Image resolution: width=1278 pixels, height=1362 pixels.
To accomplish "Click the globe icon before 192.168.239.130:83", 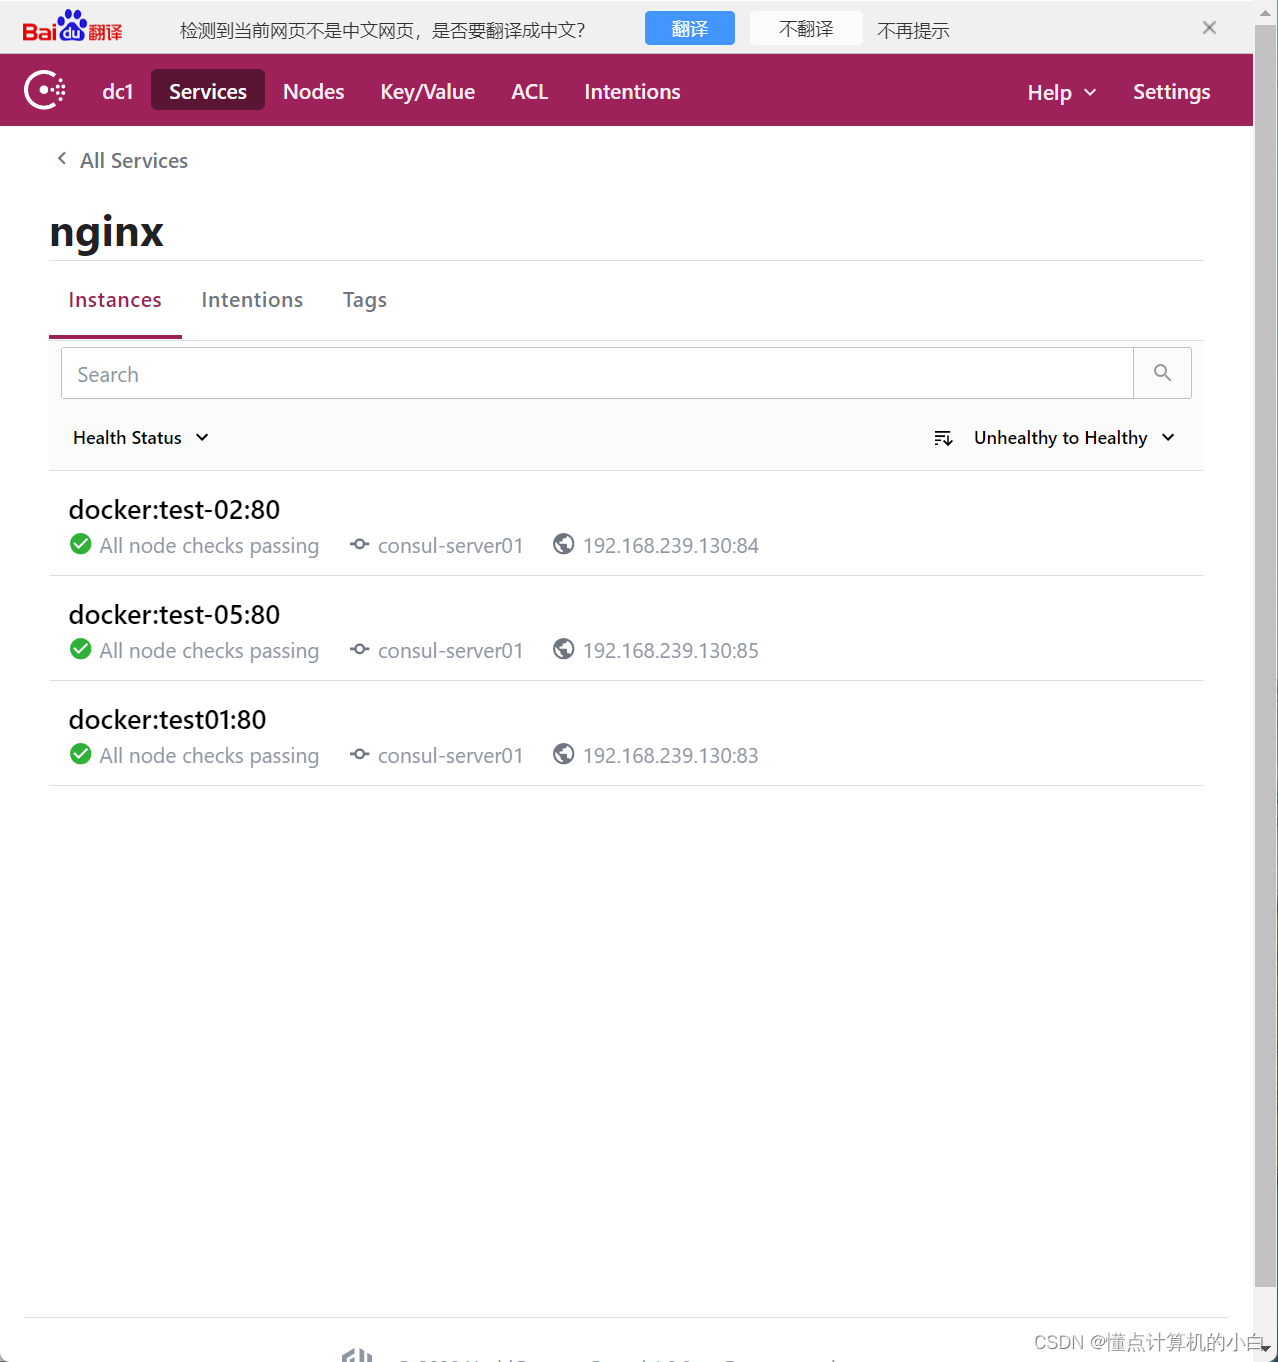I will coord(563,753).
